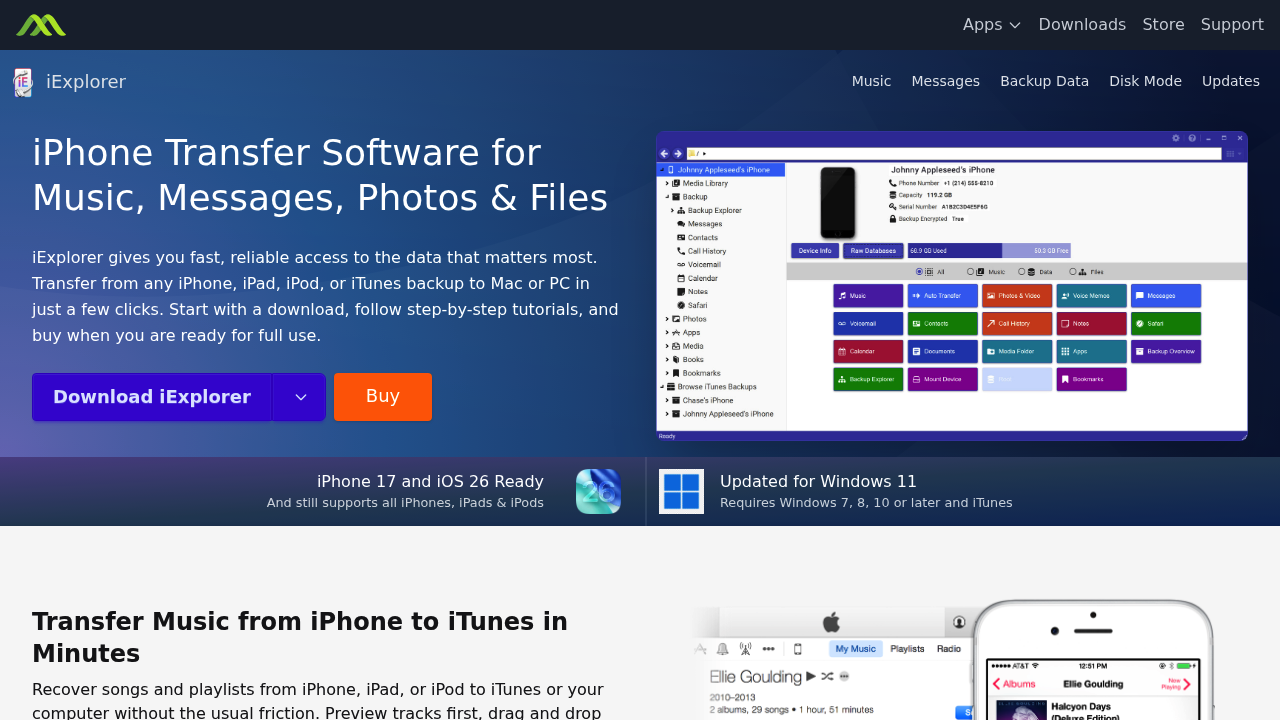1280x720 pixels.
Task: Open the Backup Data section link
Action: 1044,81
